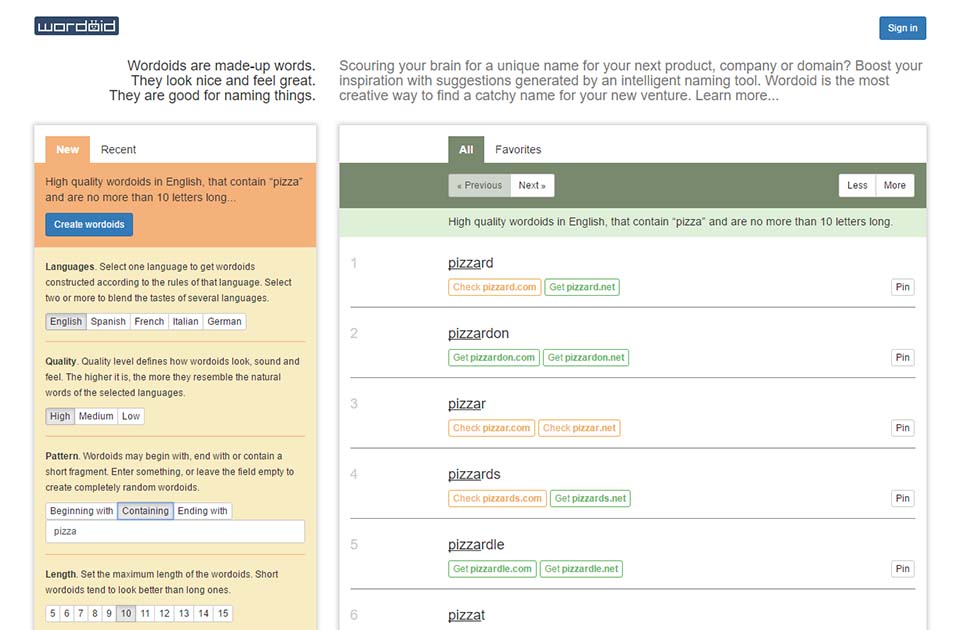
Task: Check pizzard.com availability
Action: 495,287
